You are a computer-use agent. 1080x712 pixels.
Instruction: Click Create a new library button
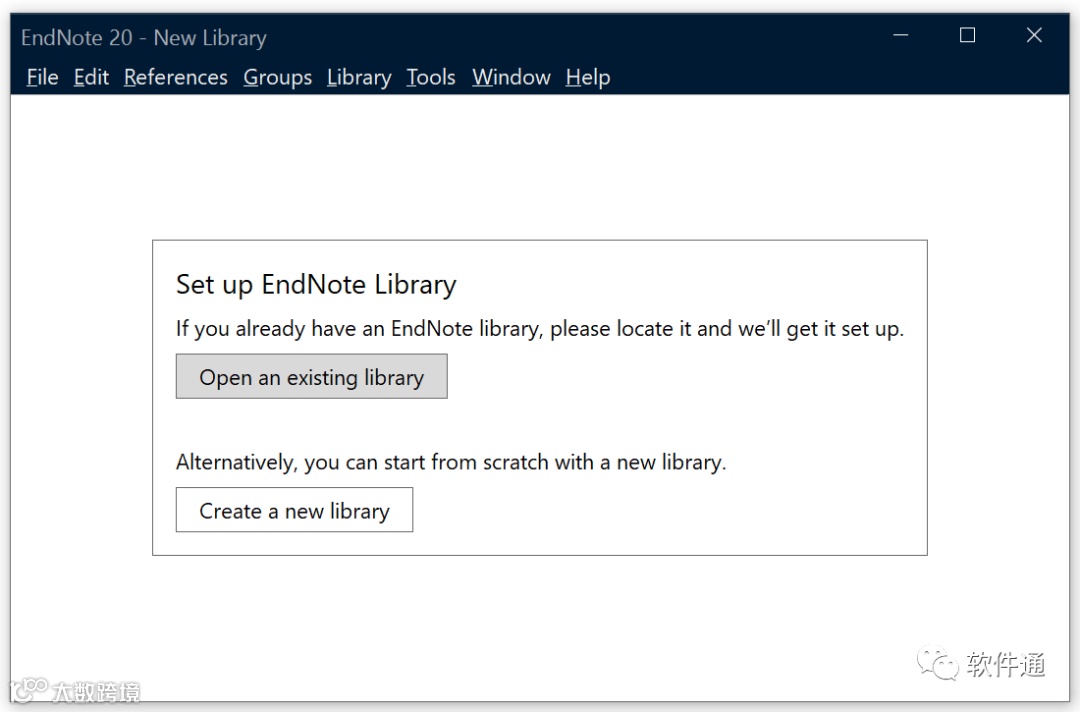tap(294, 510)
